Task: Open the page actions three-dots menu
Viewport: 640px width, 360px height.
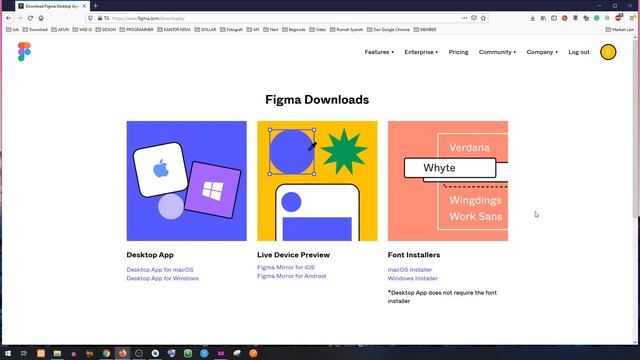Action: 464,18
